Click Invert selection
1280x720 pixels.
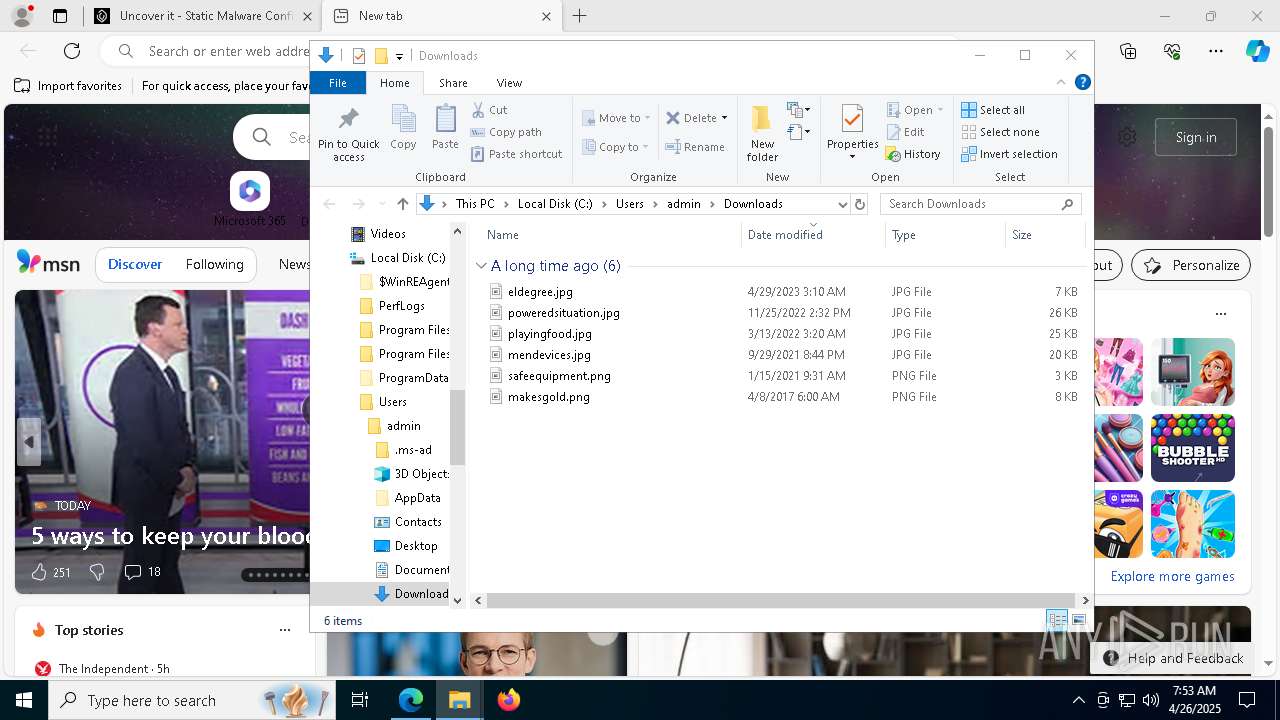click(1009, 154)
